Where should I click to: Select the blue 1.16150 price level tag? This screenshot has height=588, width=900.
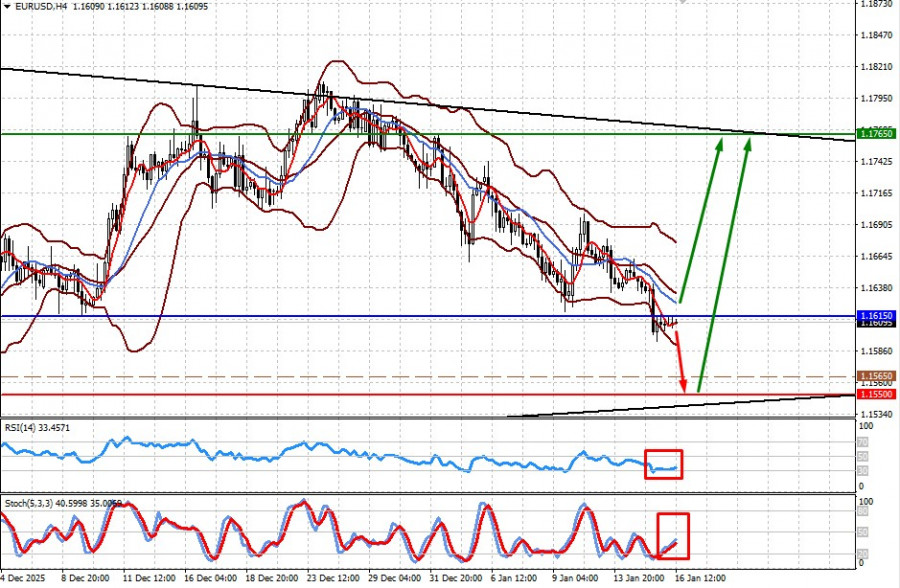pos(876,316)
